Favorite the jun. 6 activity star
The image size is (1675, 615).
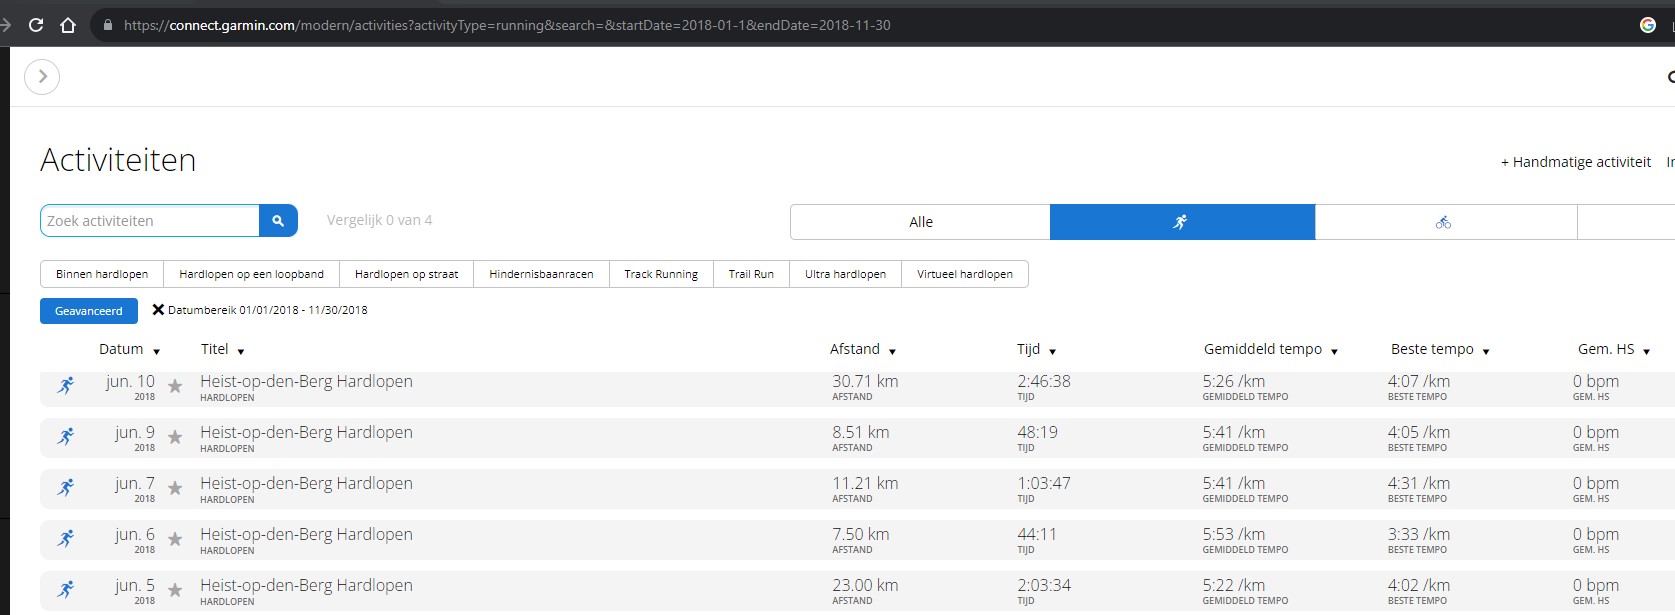175,539
